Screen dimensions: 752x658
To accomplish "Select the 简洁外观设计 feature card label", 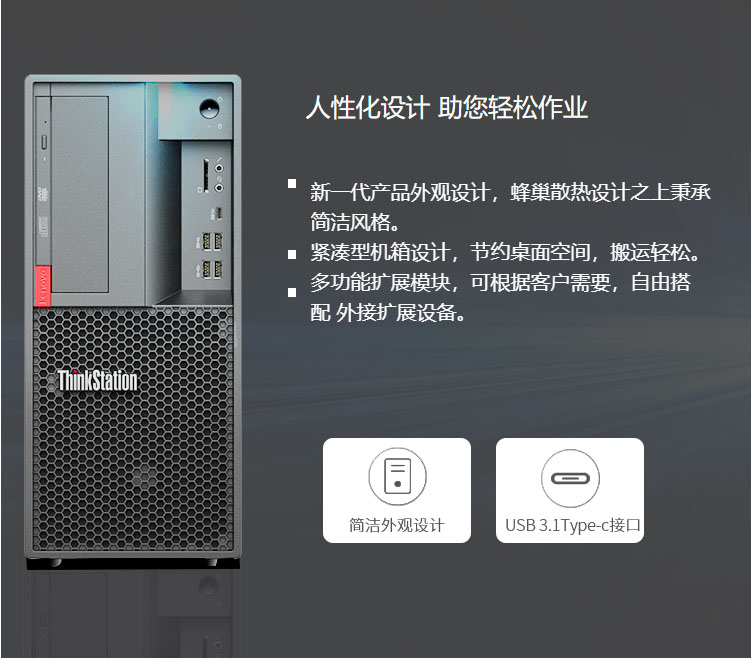I will coord(397,525).
